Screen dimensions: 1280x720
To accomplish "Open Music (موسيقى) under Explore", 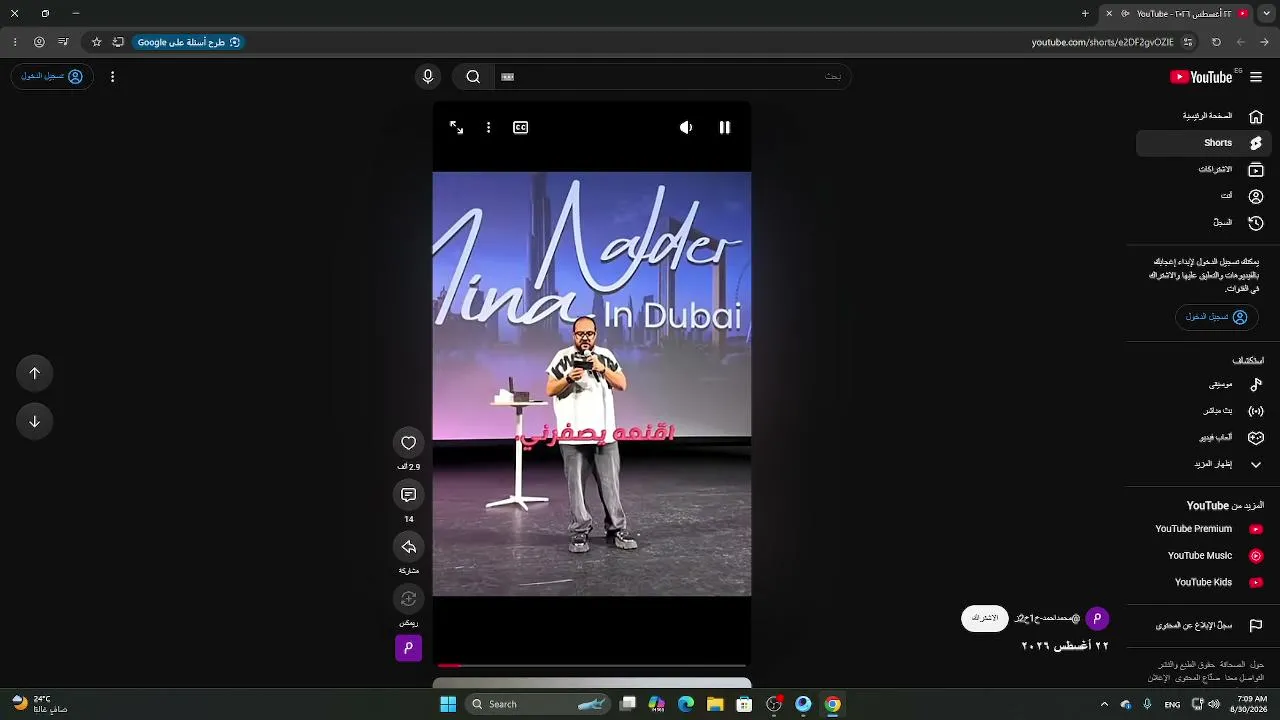I will click(1204, 384).
